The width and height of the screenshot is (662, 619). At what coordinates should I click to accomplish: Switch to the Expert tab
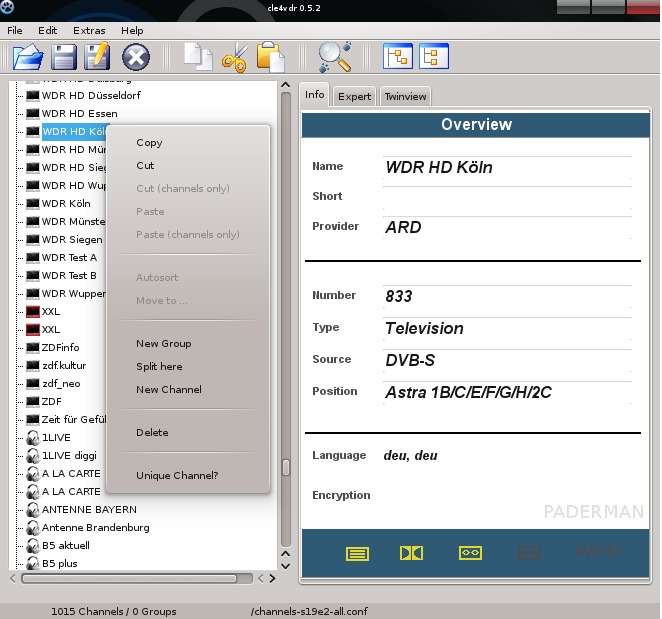point(354,96)
